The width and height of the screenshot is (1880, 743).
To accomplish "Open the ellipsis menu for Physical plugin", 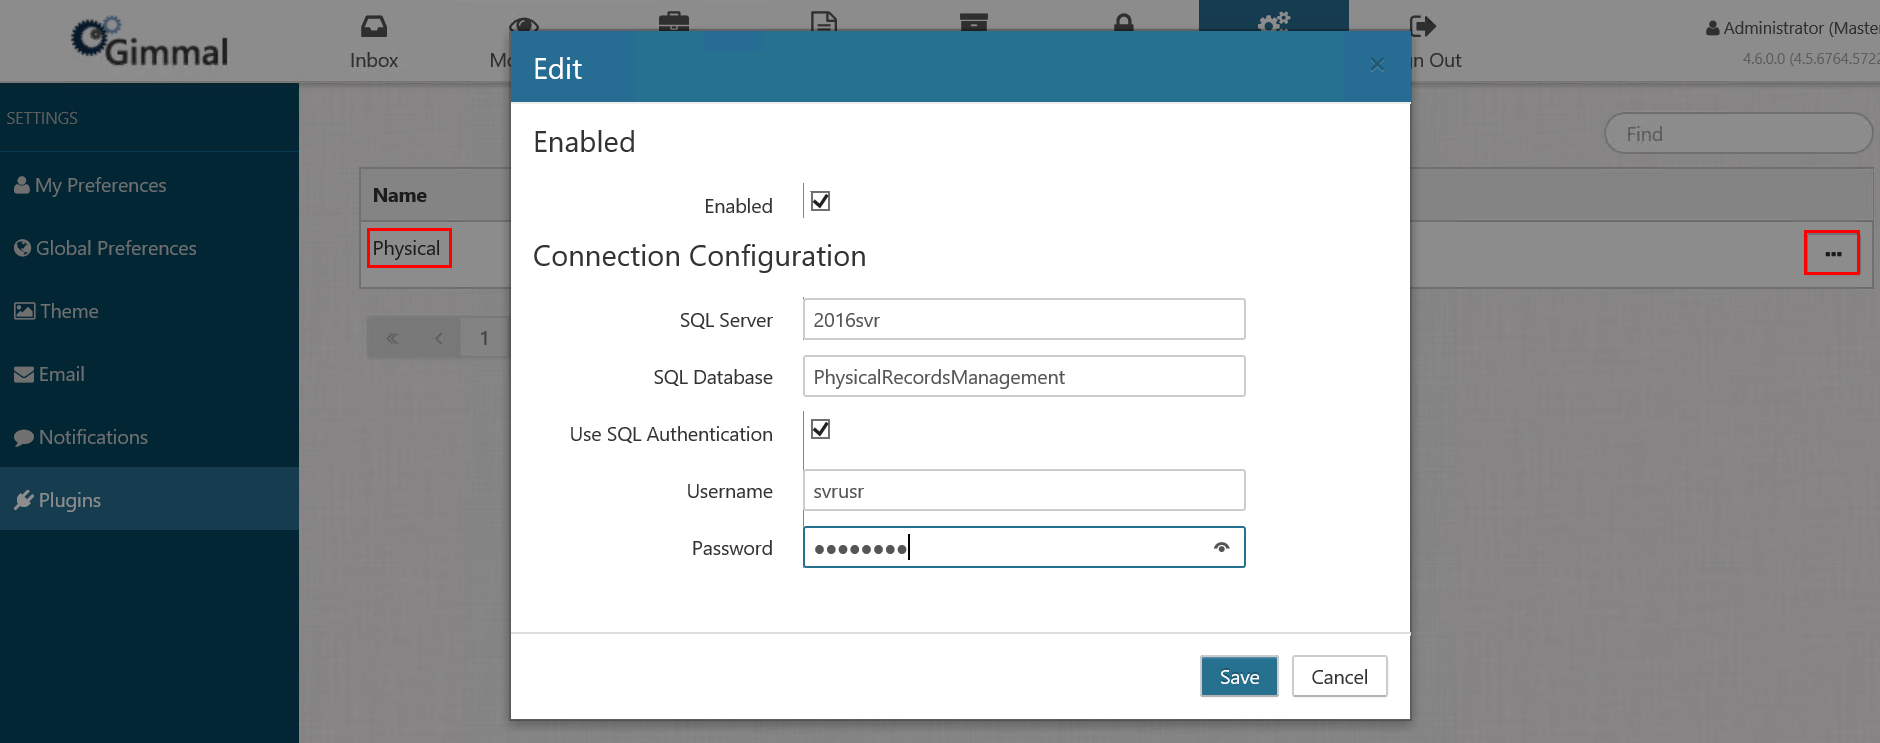I will point(1832,253).
